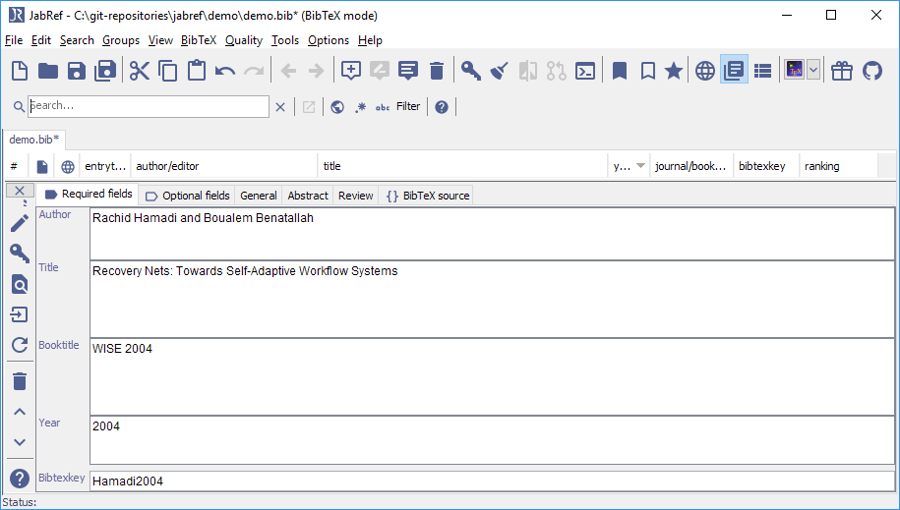This screenshot has height=510, width=900.
Task: Open an existing library folder icon
Action: 48,71
